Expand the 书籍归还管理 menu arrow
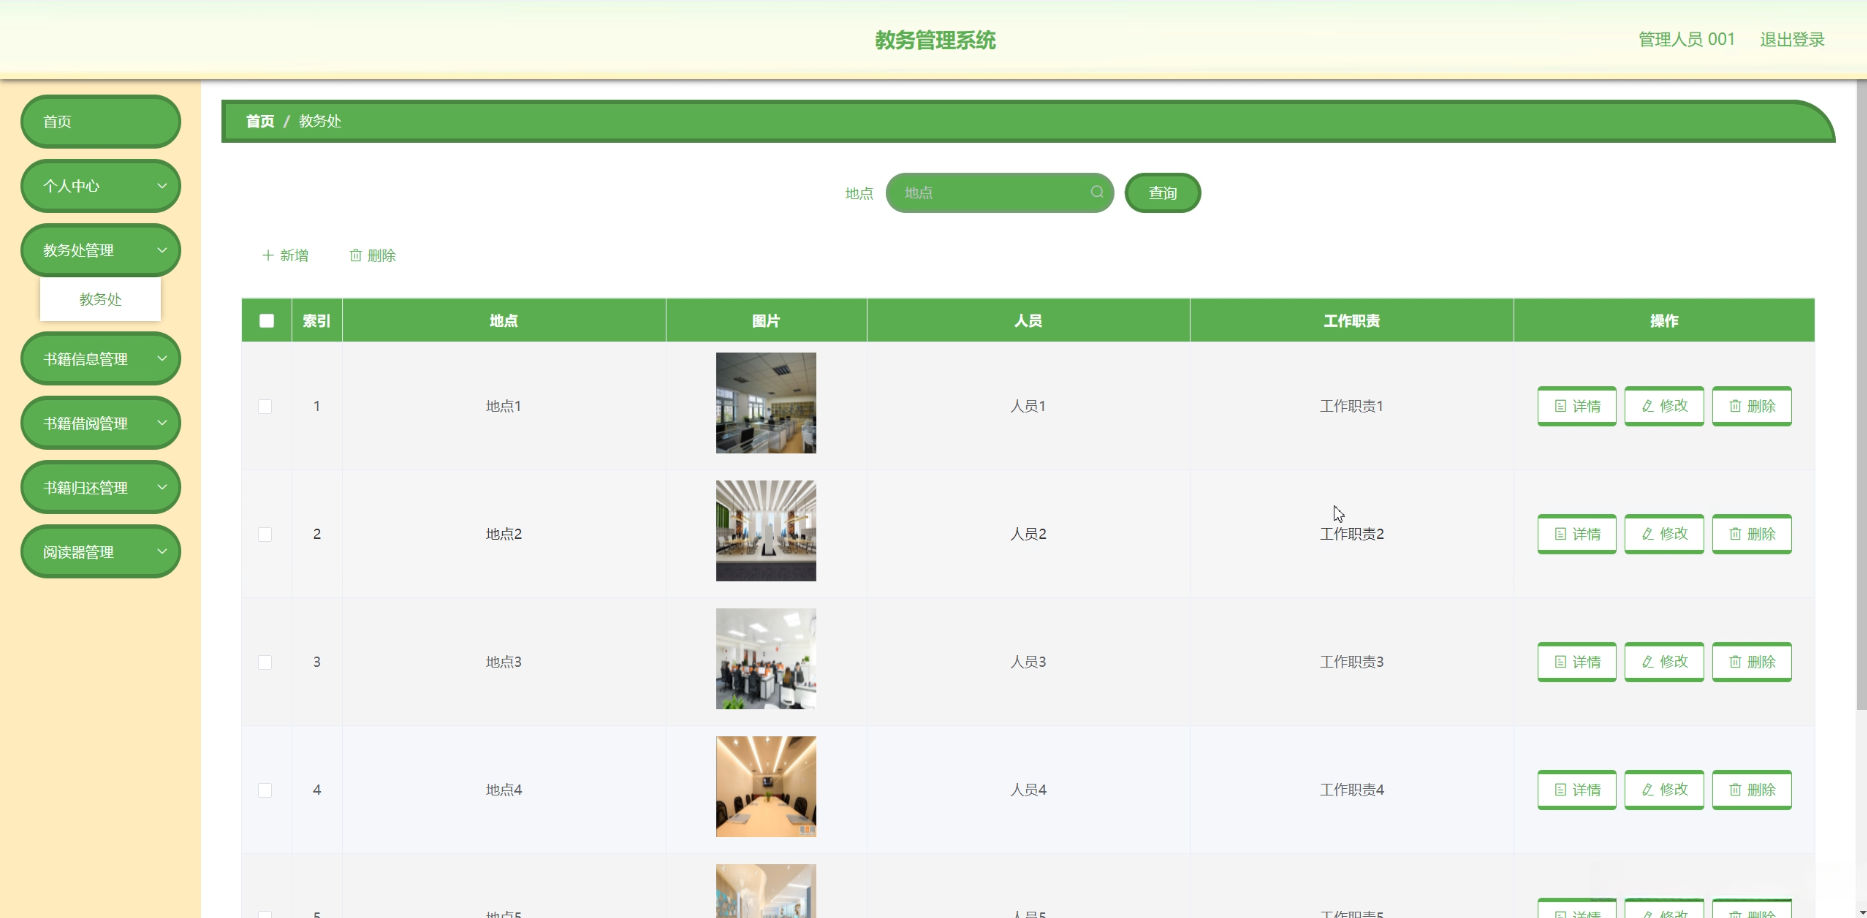1867x918 pixels. (x=162, y=487)
